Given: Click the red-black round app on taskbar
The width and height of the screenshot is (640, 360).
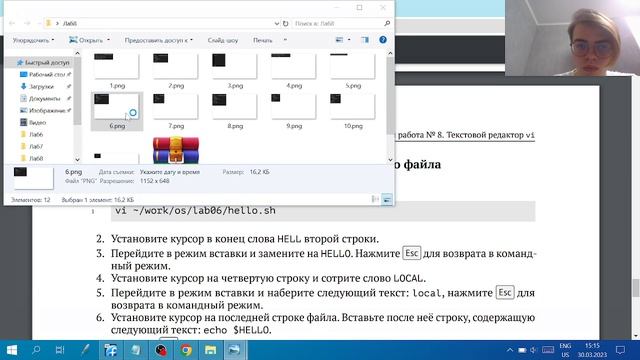Looking at the screenshot, I should pyautogui.click(x=161, y=350).
